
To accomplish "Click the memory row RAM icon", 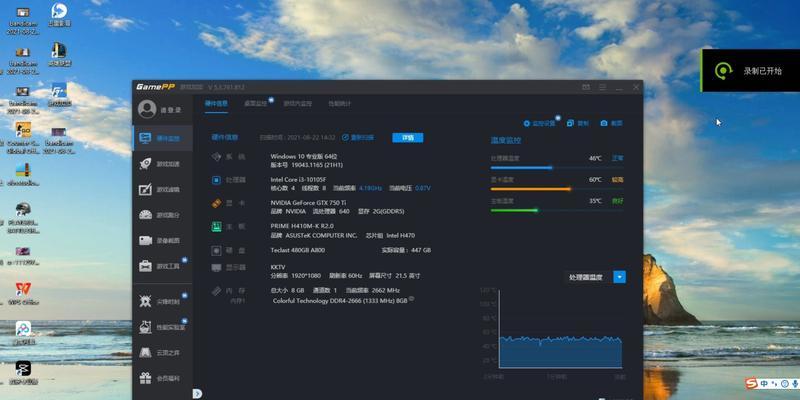I will [x=216, y=291].
